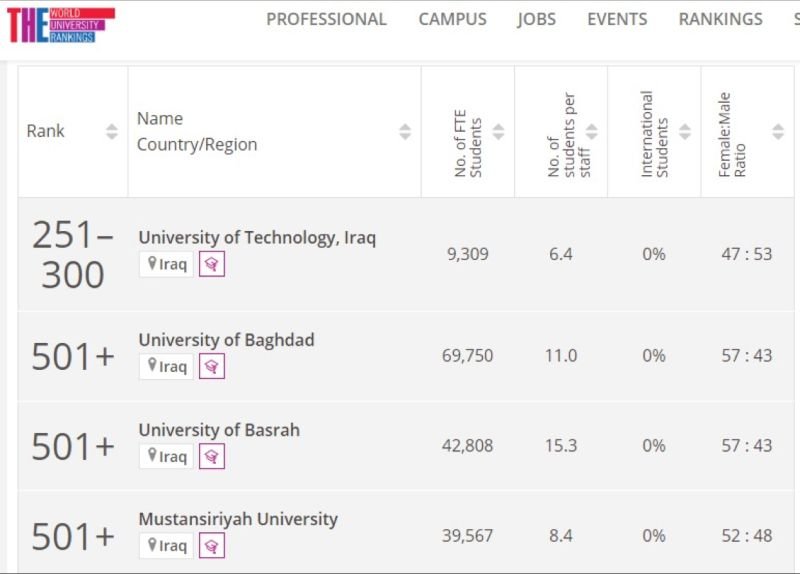Screen dimensions: 800x574
Task: Click graduation cap icon beside University of Basrah
Action: click(x=211, y=456)
